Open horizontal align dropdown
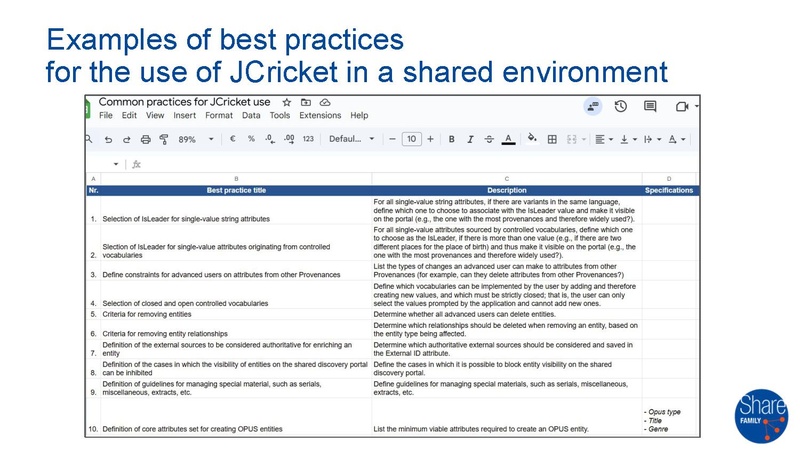 pyautogui.click(x=604, y=139)
